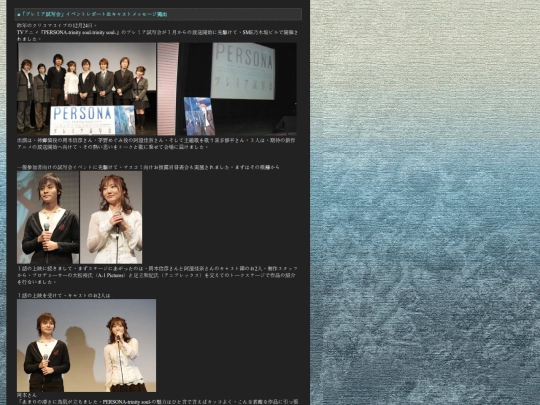Click the 「プレミア試写会」イベントレポート heading

click(x=94, y=14)
